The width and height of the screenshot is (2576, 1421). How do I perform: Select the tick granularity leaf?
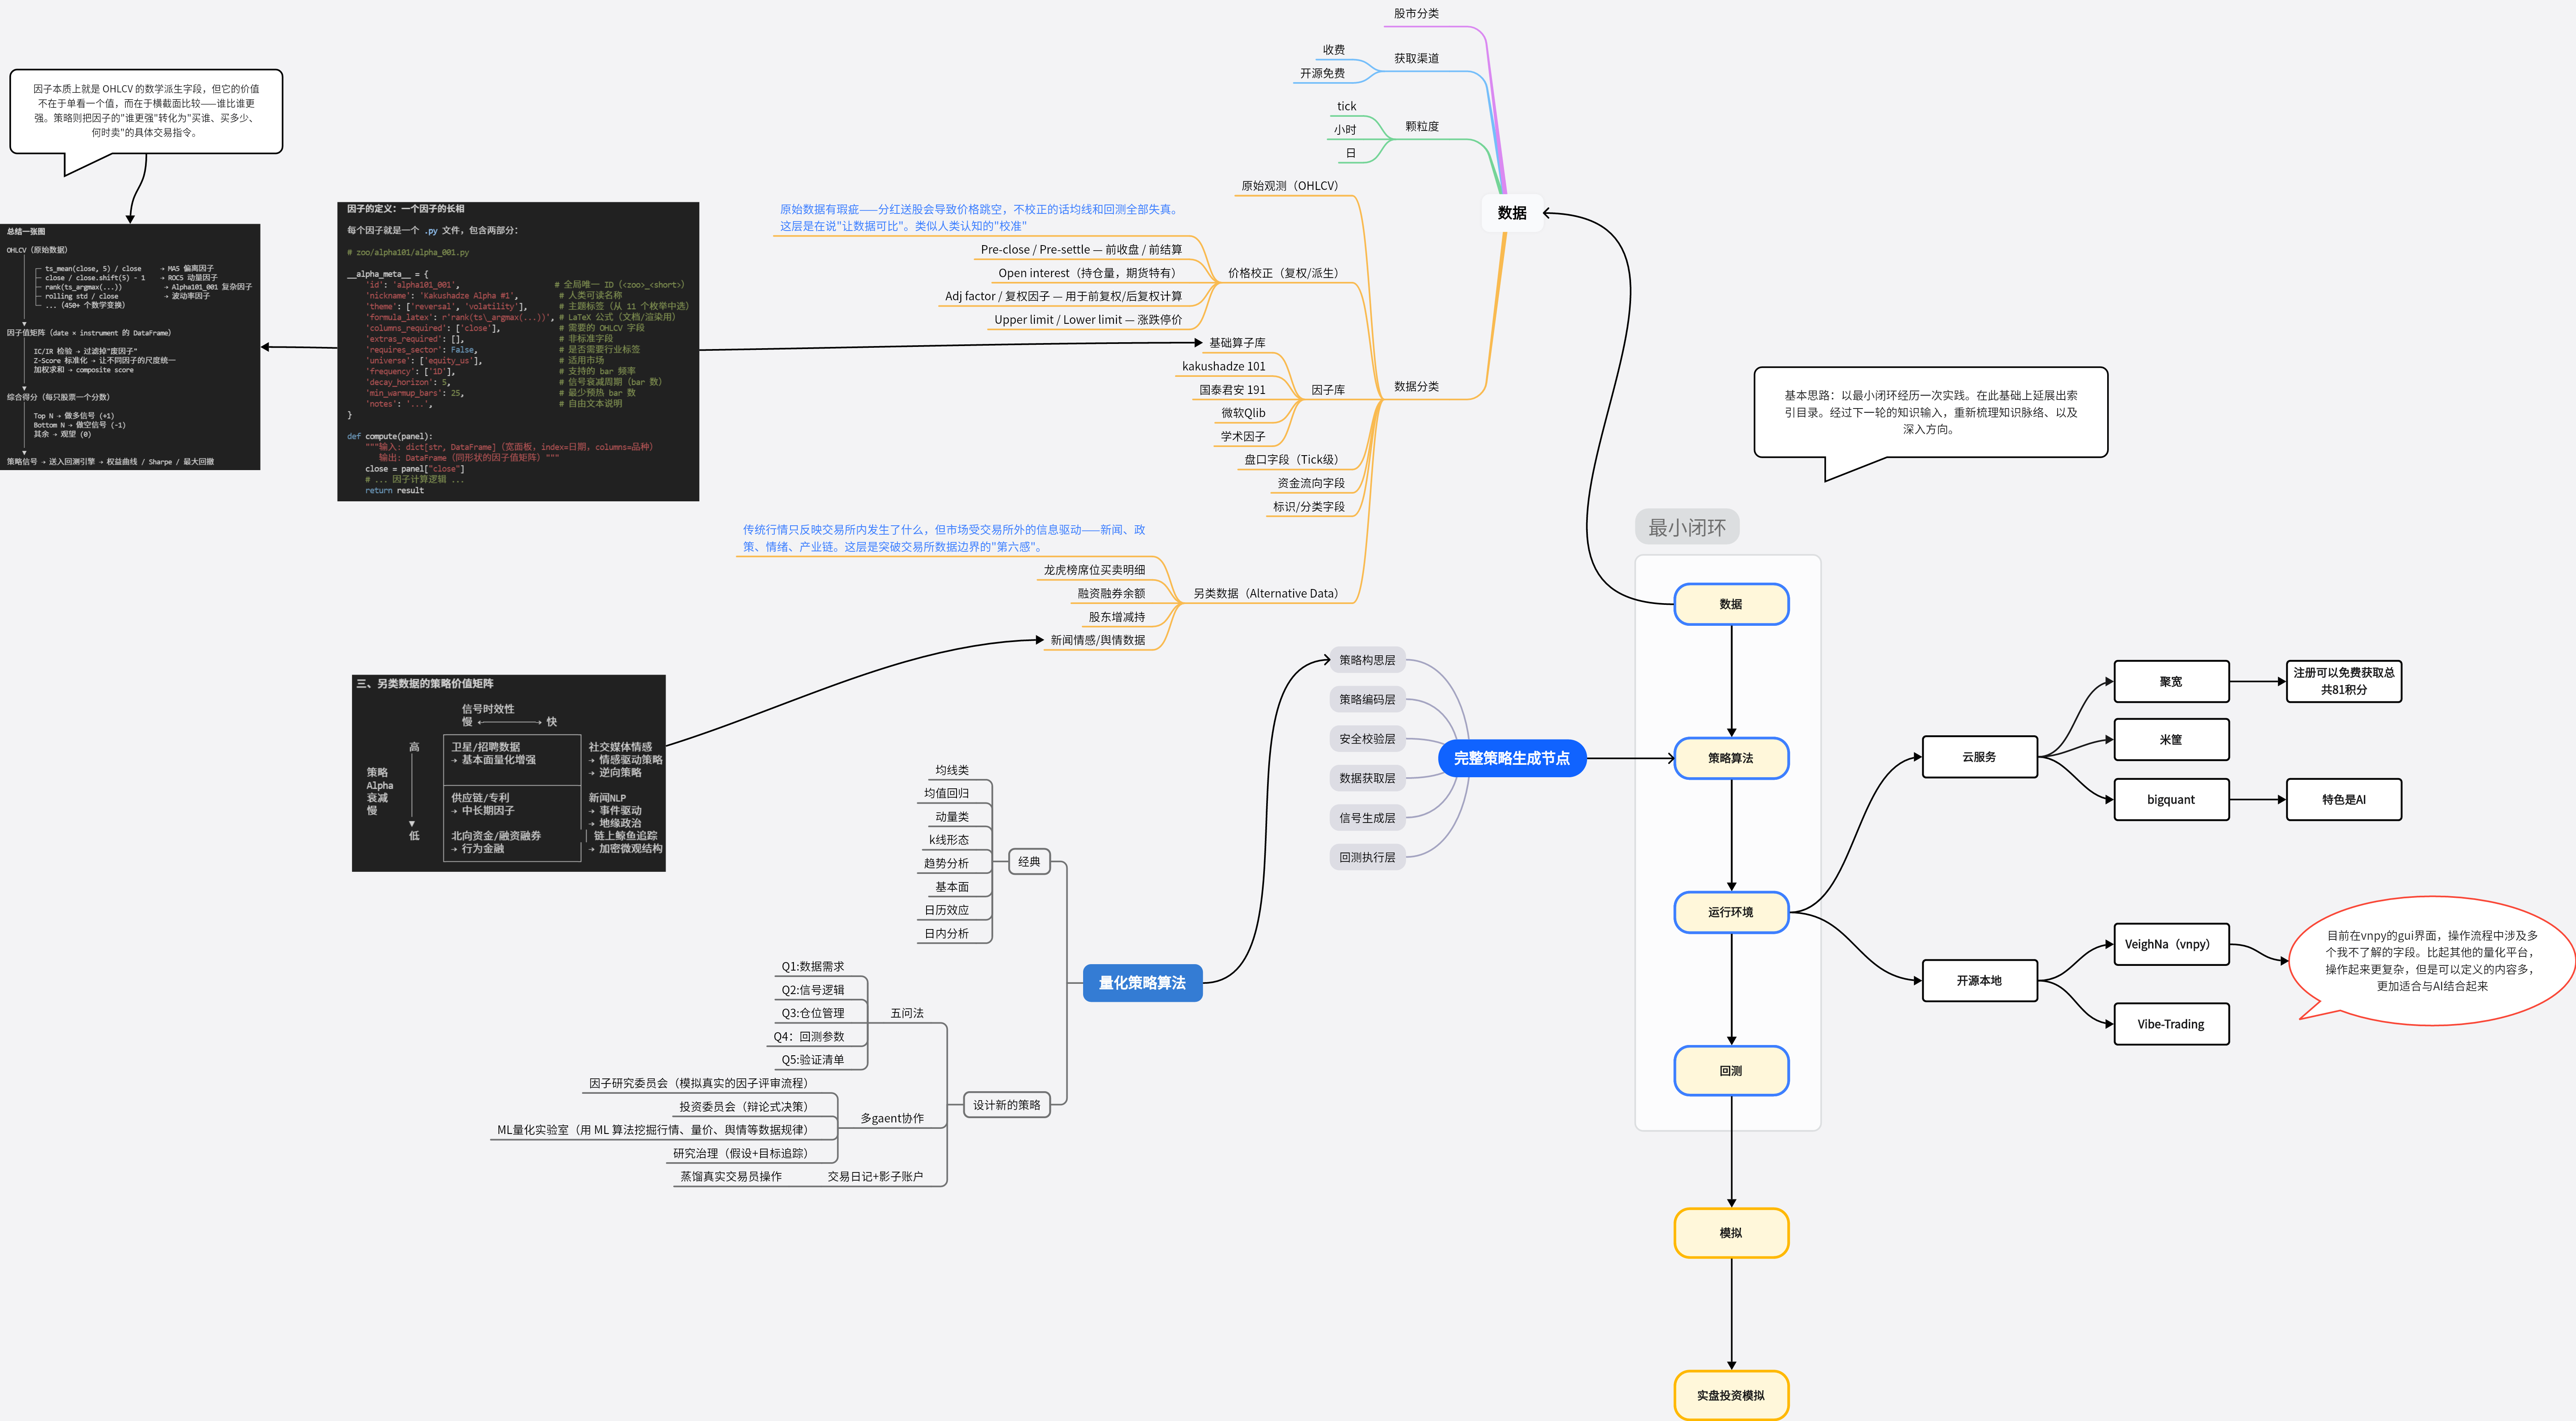1346,106
